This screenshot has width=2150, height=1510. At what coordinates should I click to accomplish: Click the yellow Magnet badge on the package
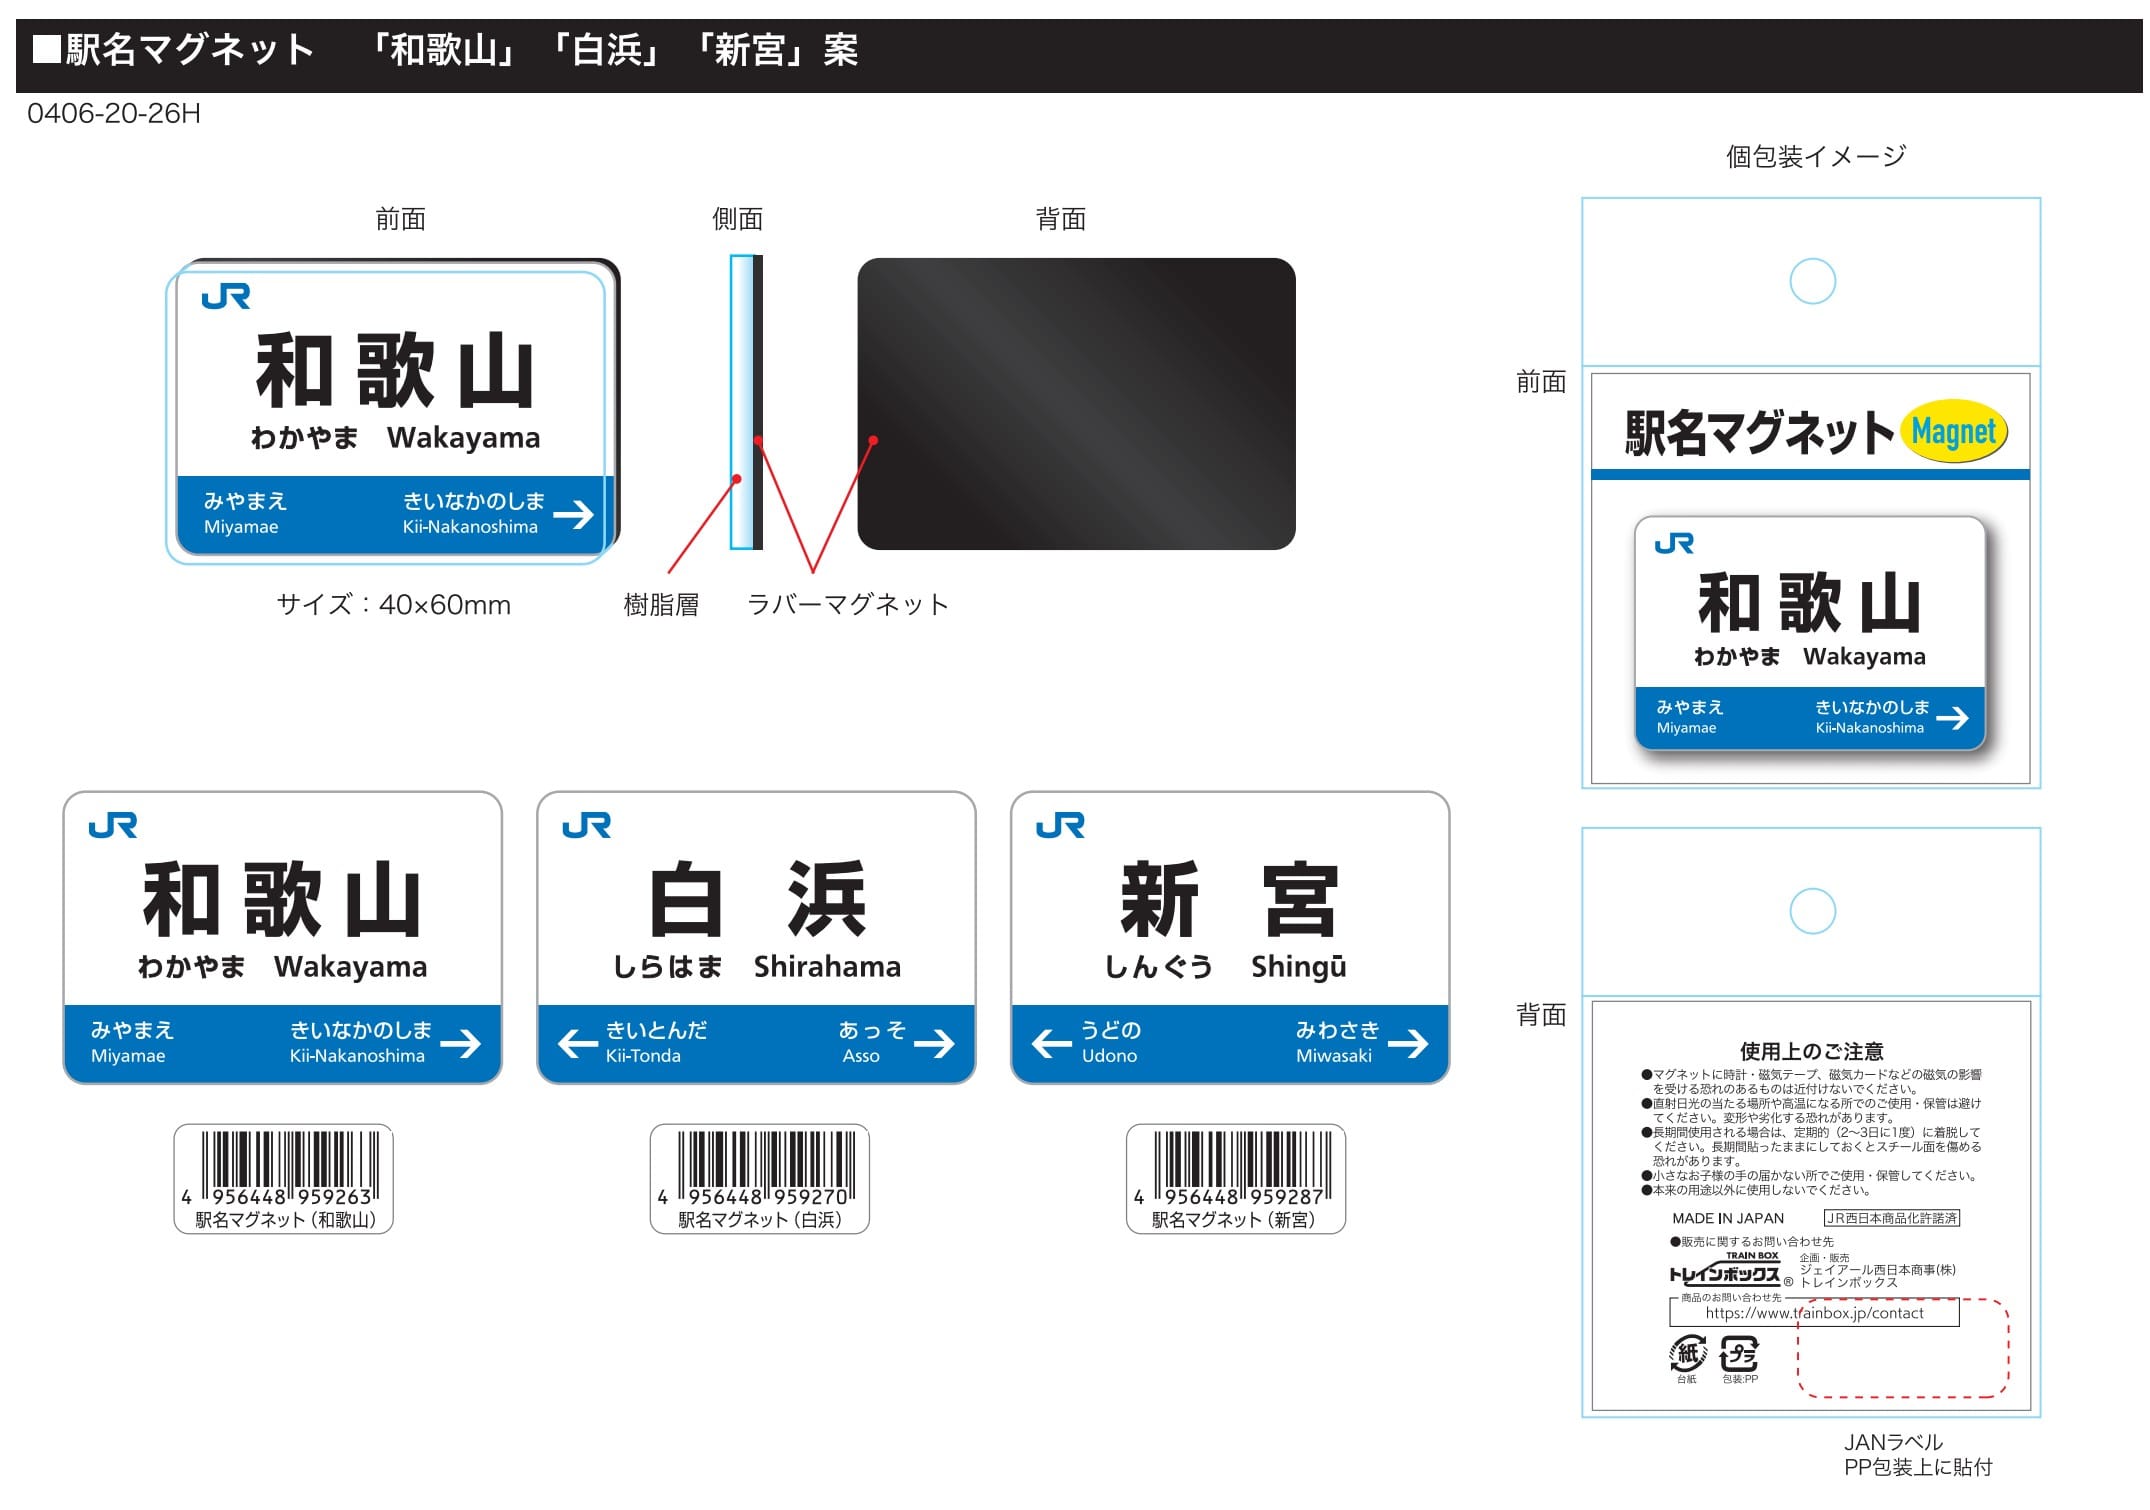pos(1953,432)
